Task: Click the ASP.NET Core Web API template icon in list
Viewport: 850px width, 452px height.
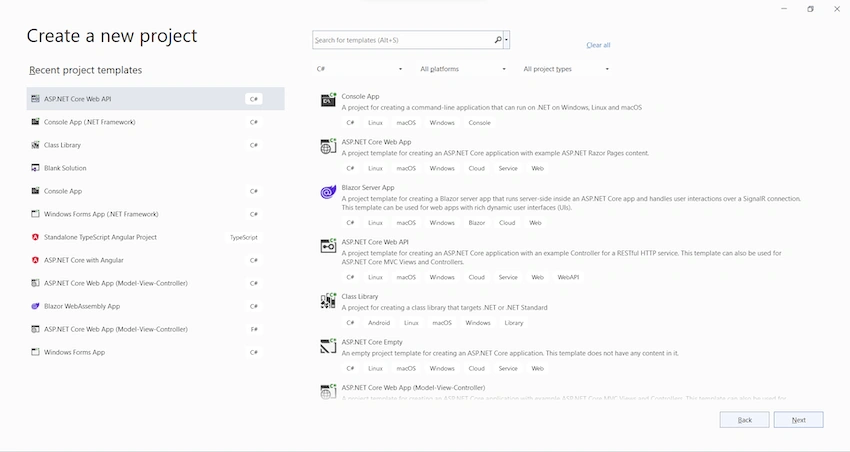Action: click(328, 246)
